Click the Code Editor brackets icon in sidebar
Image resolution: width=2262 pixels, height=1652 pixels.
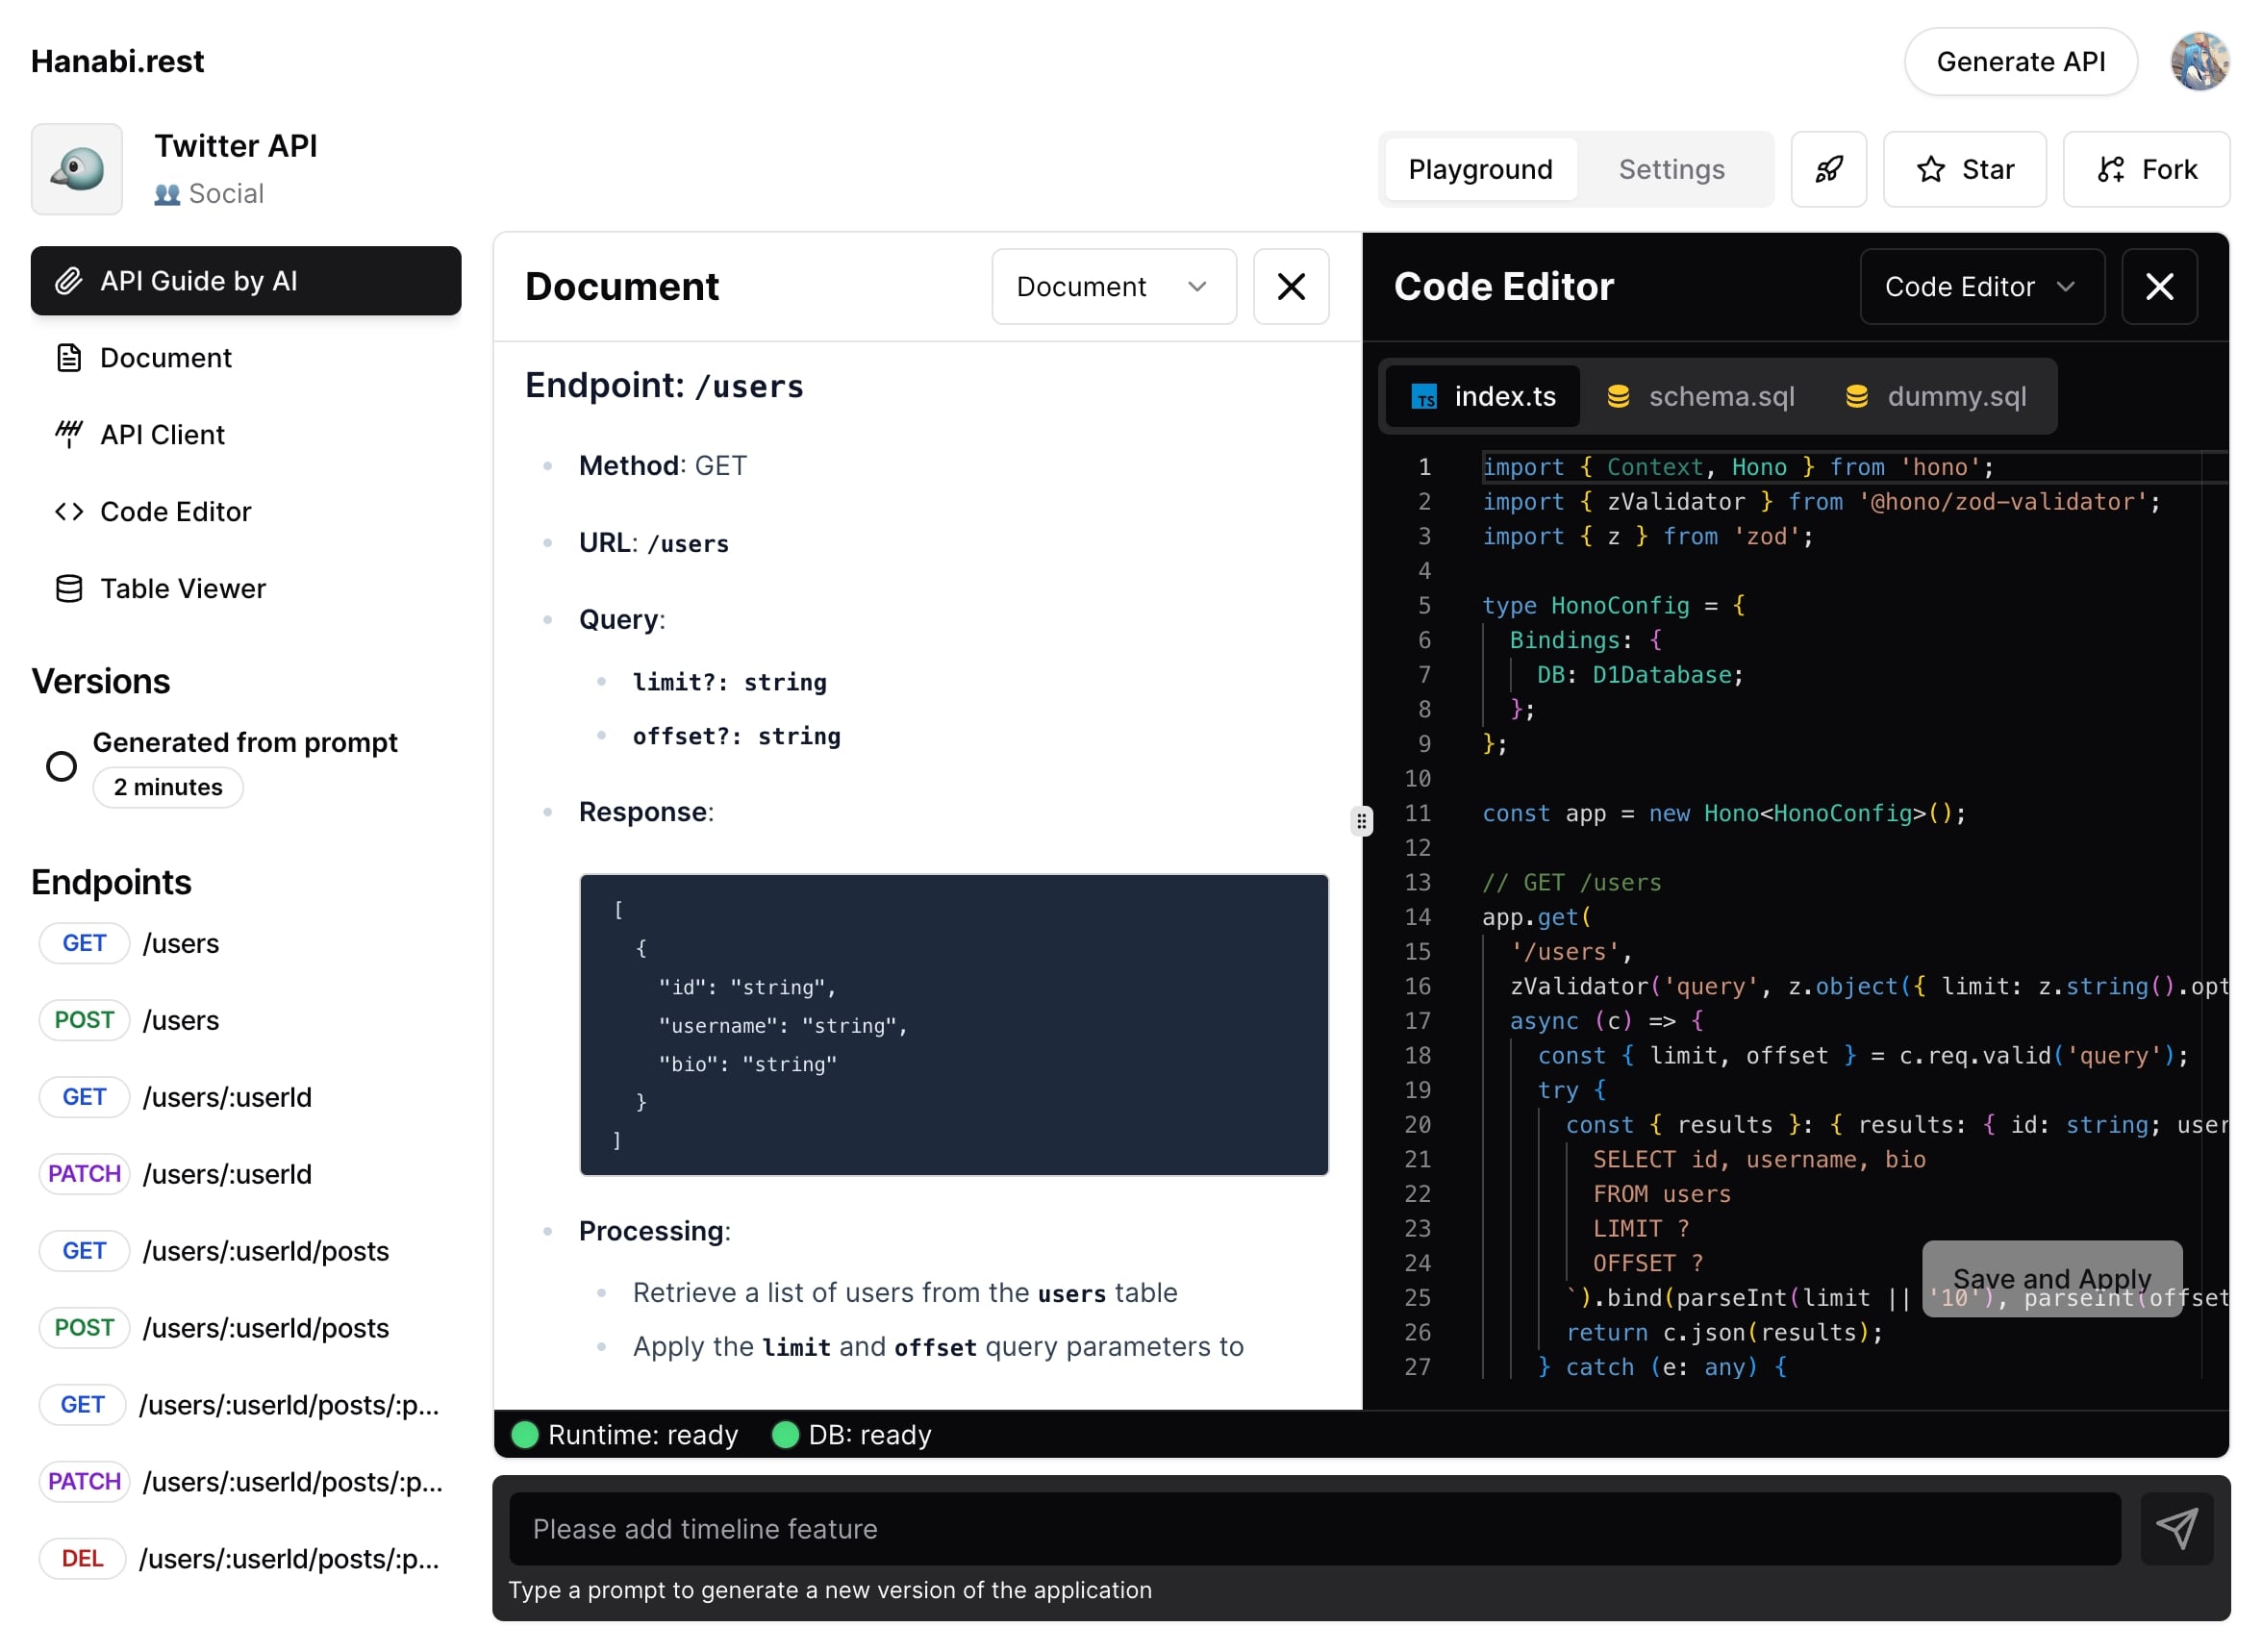point(68,511)
